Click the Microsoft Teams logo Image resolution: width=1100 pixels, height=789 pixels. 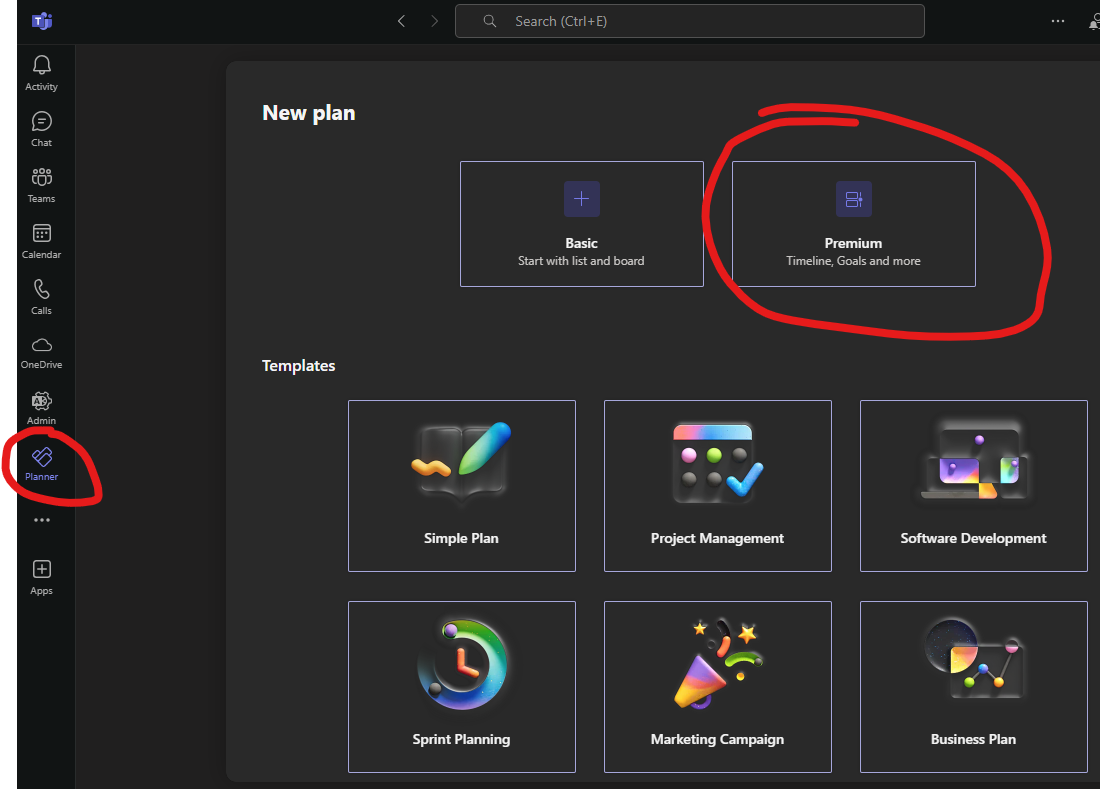(x=42, y=22)
